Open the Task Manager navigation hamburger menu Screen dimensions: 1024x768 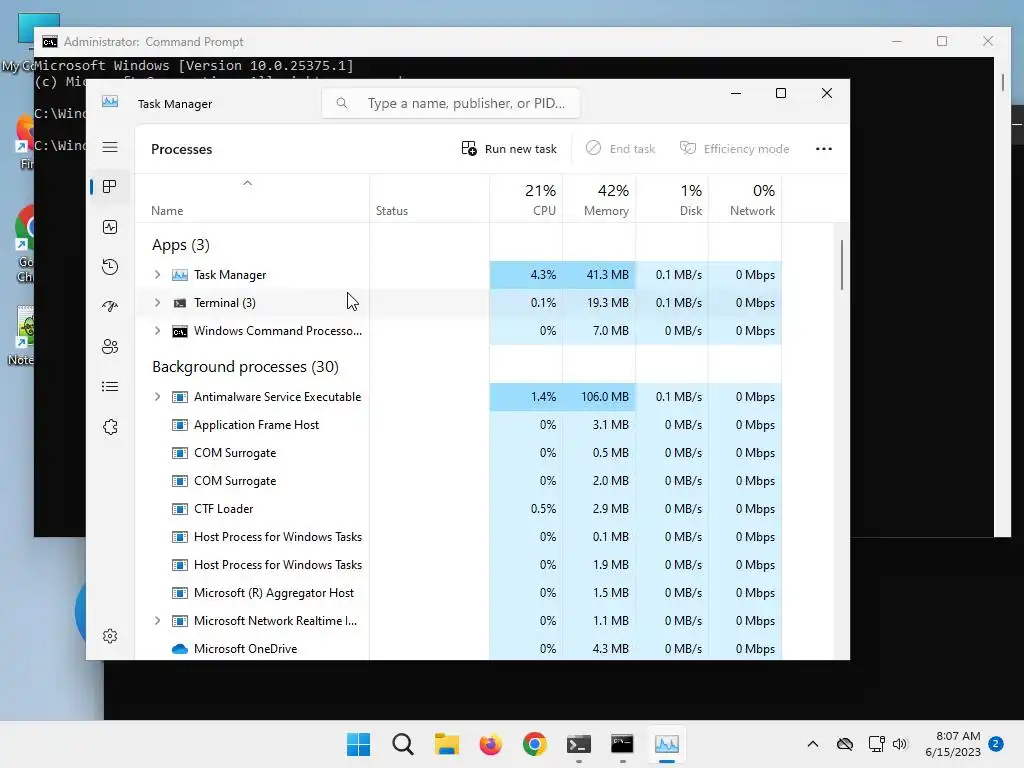pos(110,148)
